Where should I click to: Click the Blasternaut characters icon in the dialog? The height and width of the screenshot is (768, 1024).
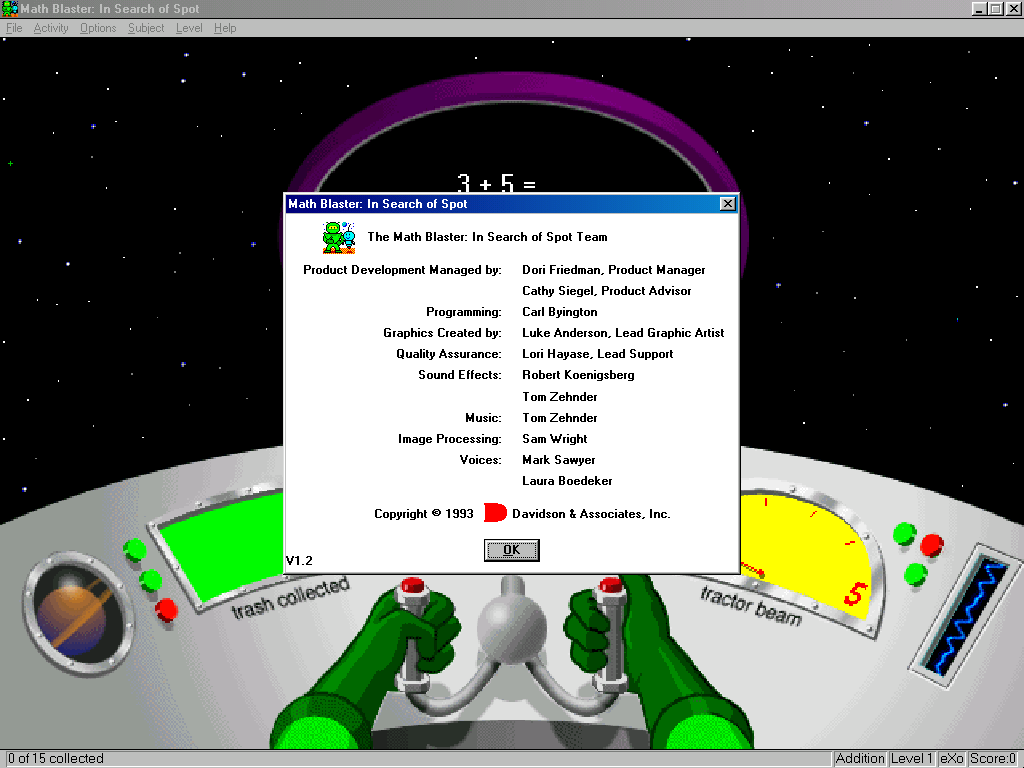click(339, 237)
